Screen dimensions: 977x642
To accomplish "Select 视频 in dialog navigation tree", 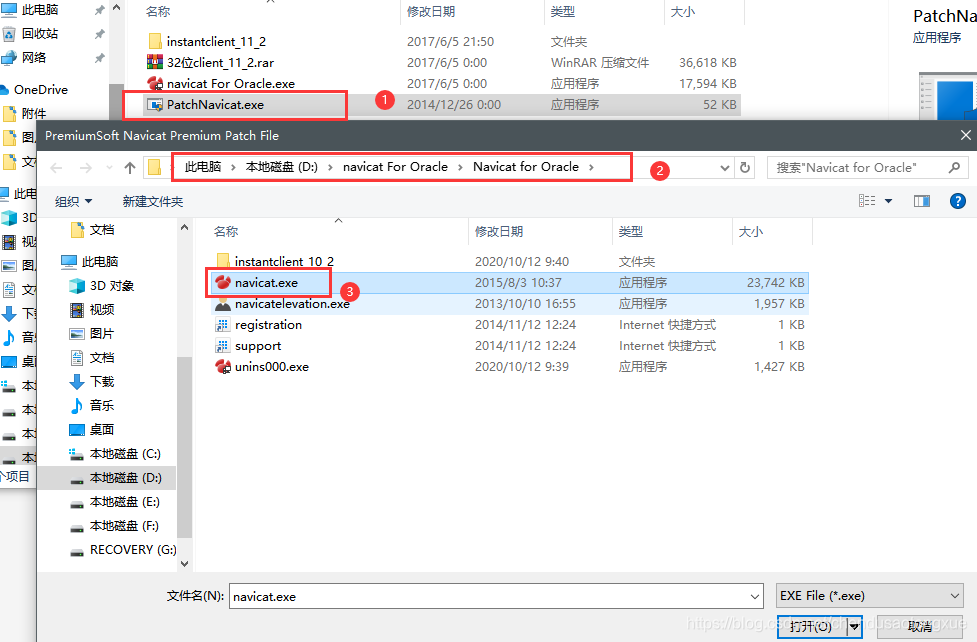I will [x=102, y=310].
